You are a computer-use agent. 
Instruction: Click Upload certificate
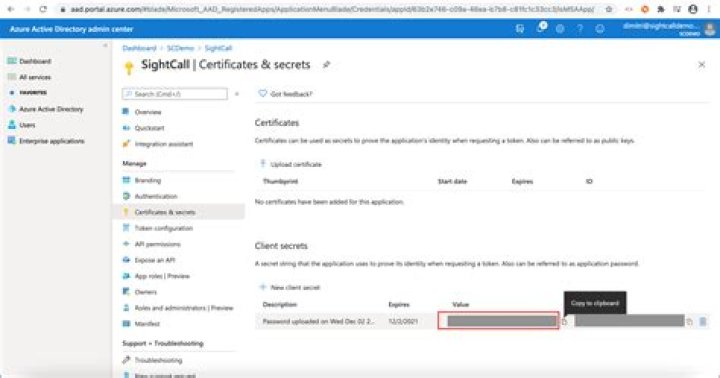tap(291, 164)
